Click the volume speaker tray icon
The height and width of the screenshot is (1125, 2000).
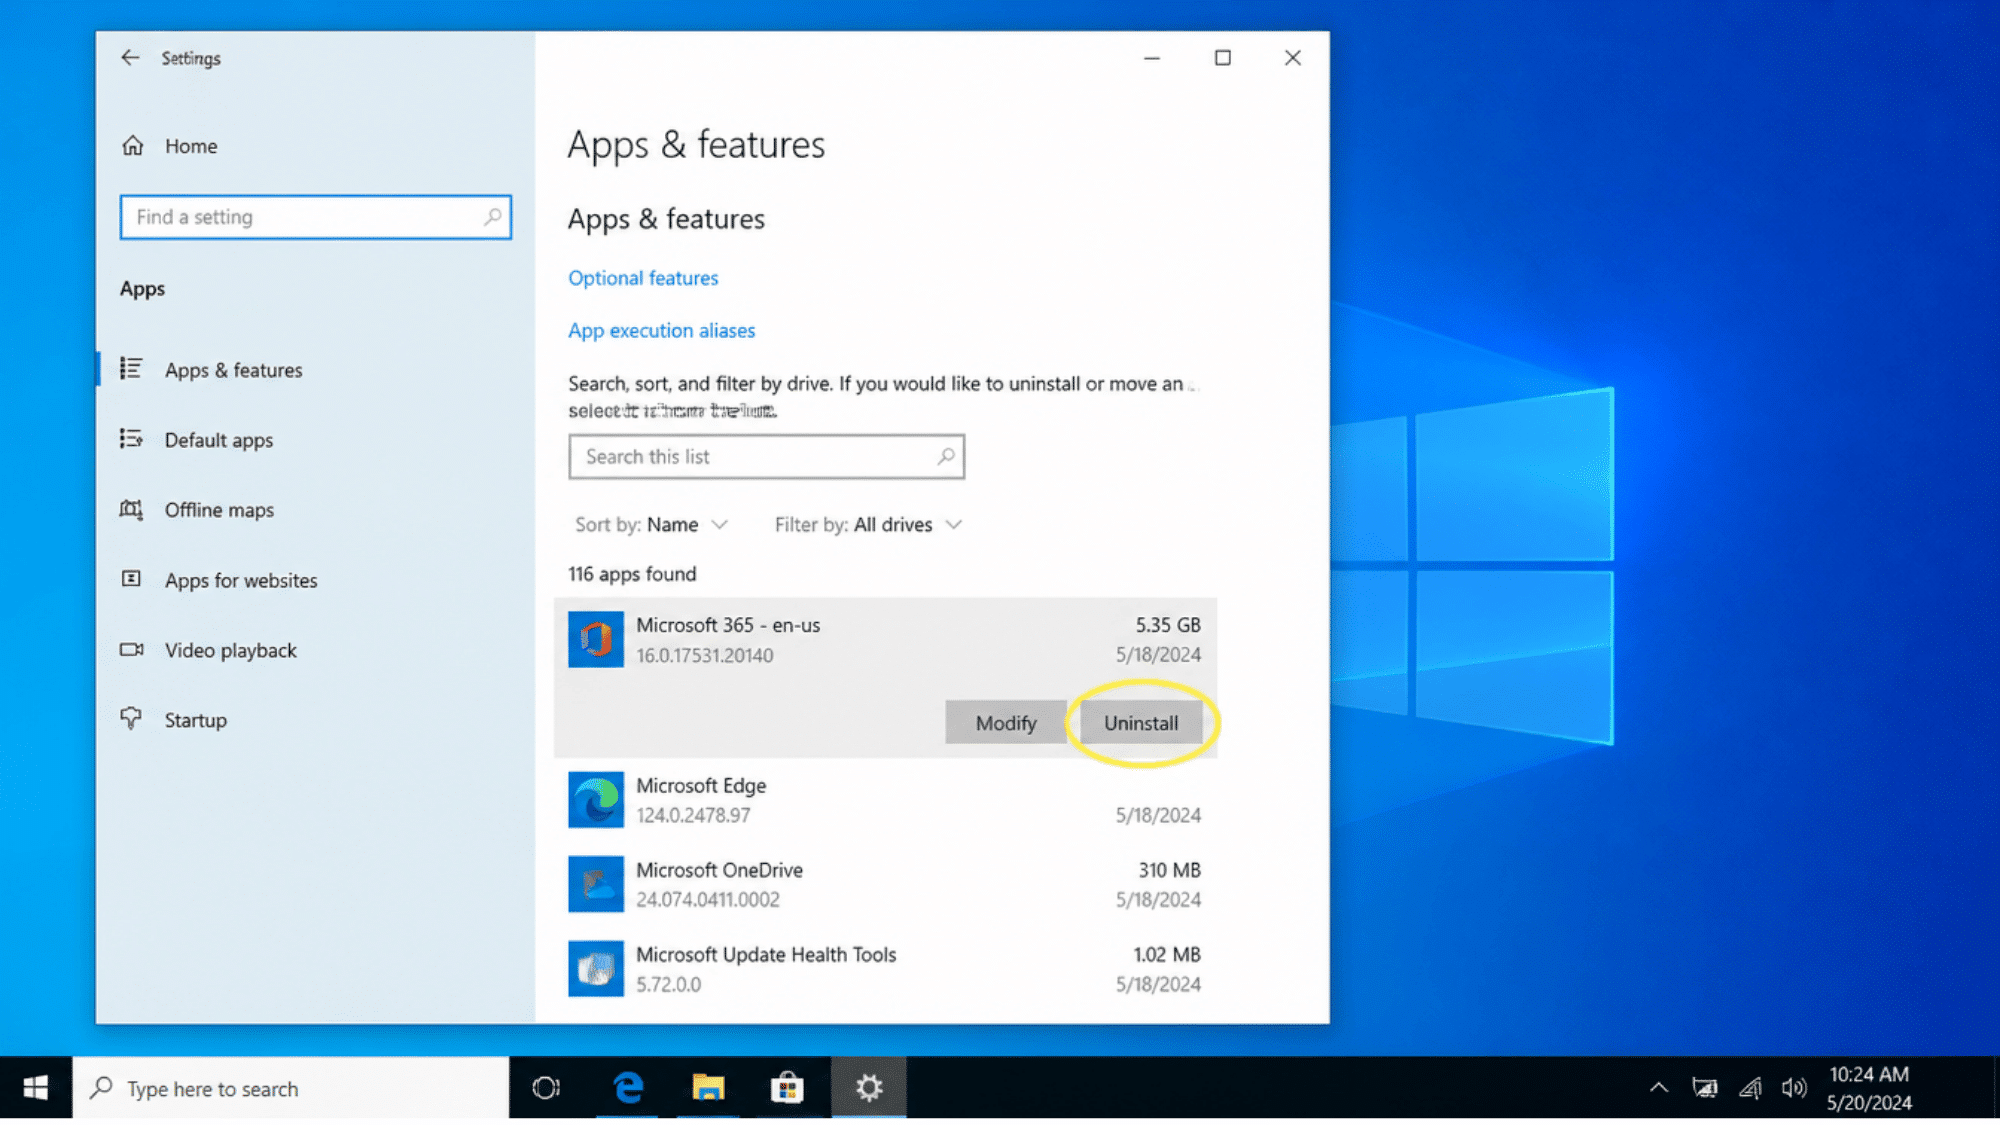[x=1795, y=1088]
